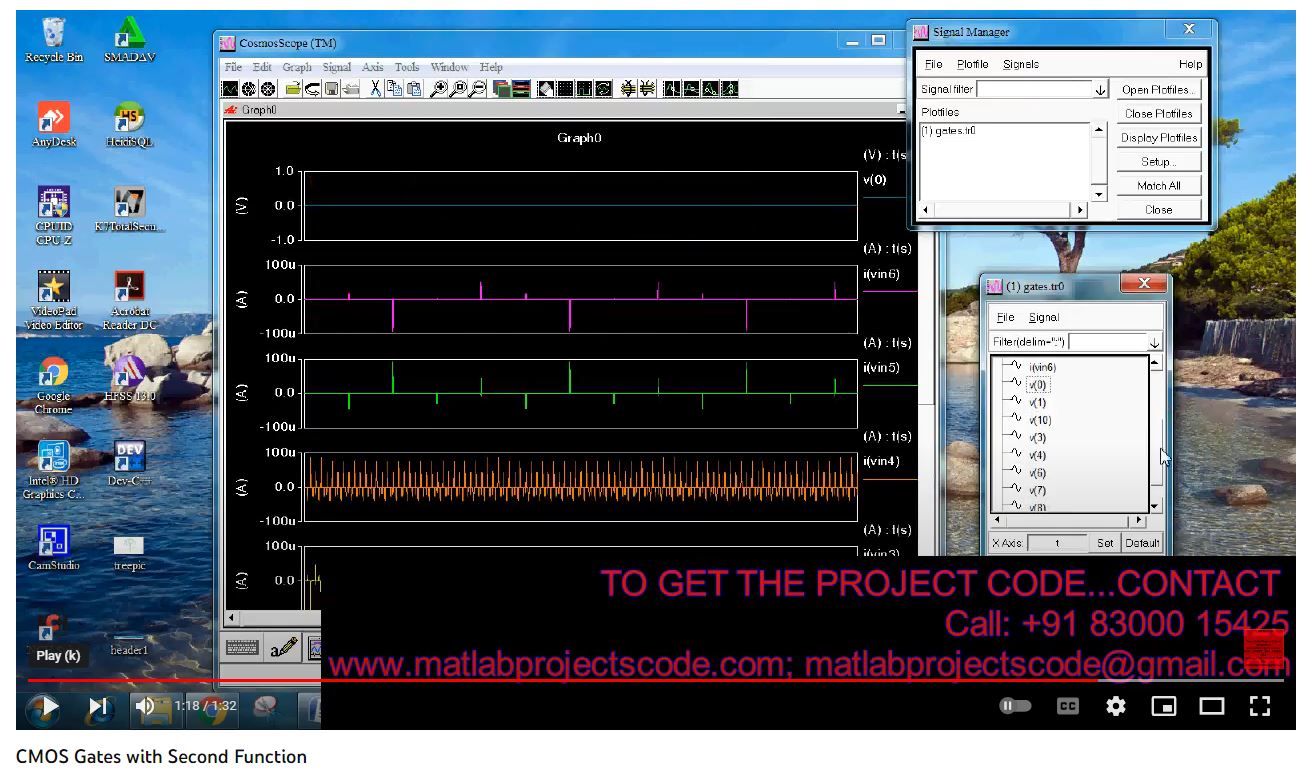
Task: Click the Zoom In magnifier icon
Action: (x=438, y=89)
